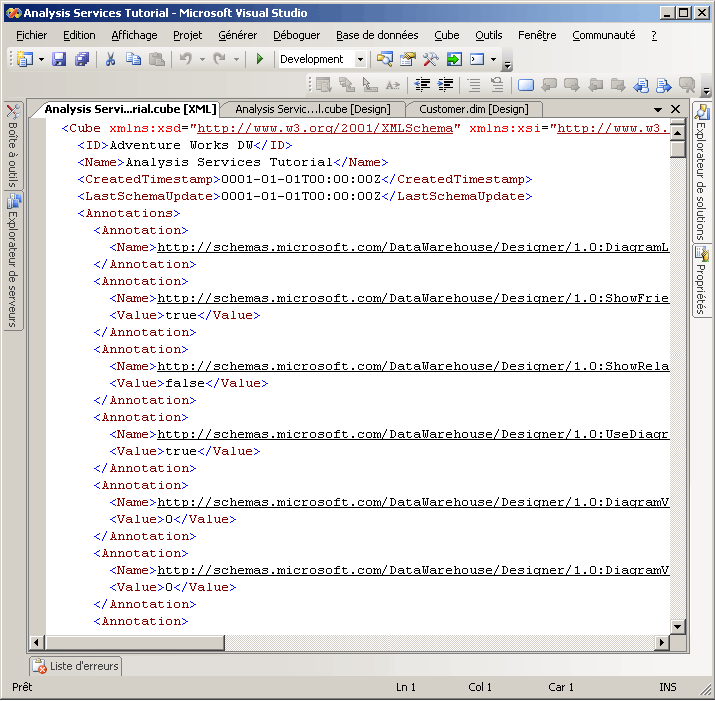715x701 pixels.
Task: Click the vertical scrollbar up arrow
Action: 678,133
